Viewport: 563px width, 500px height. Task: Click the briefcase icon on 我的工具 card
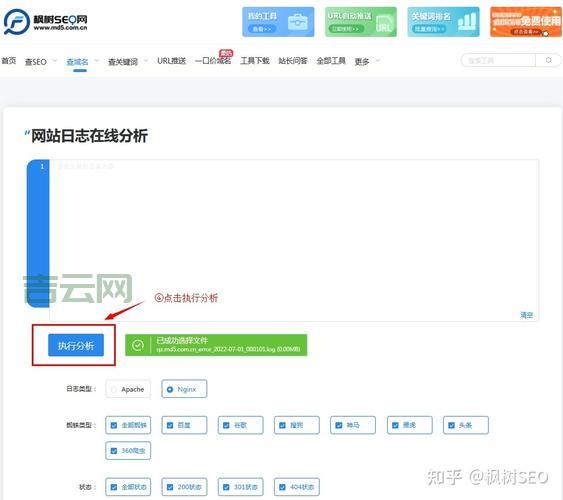(298, 22)
